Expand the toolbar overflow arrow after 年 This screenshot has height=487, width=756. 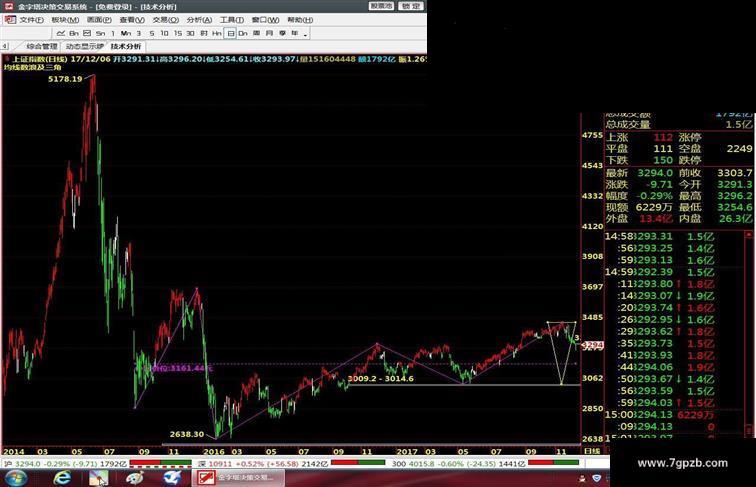pos(305,34)
